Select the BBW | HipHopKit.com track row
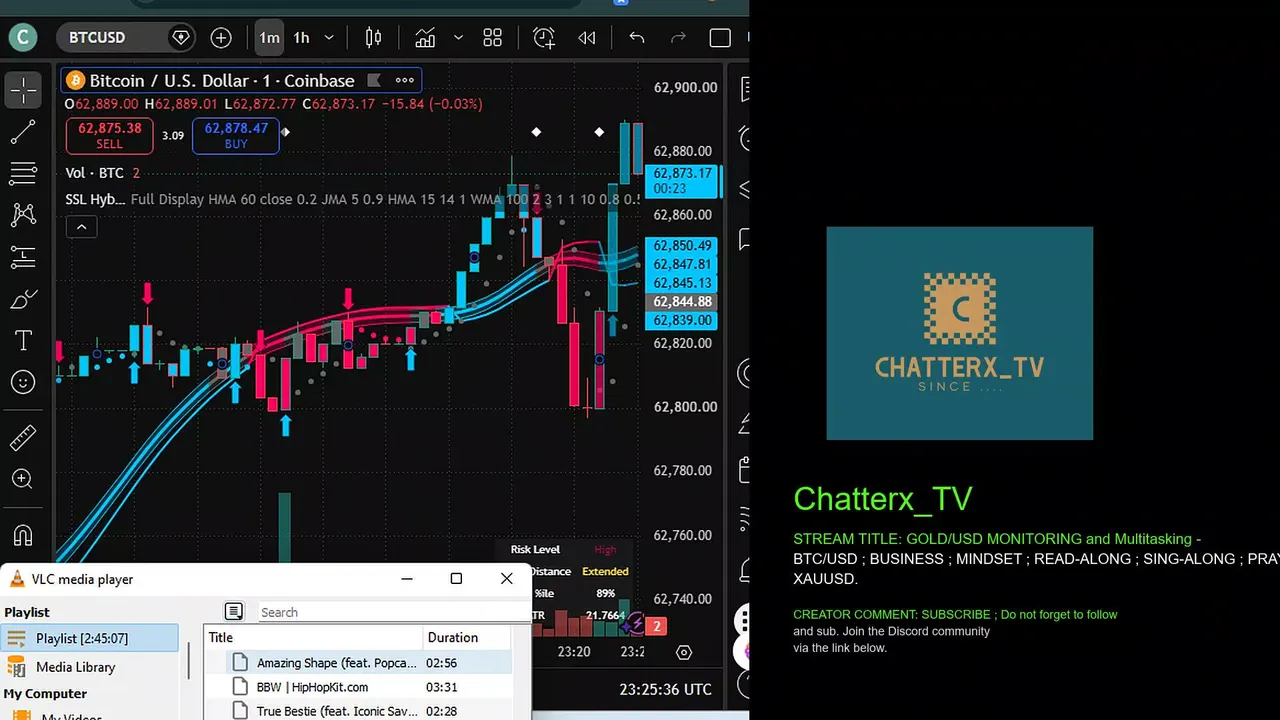Screen dimensions: 1280x720 359,687
